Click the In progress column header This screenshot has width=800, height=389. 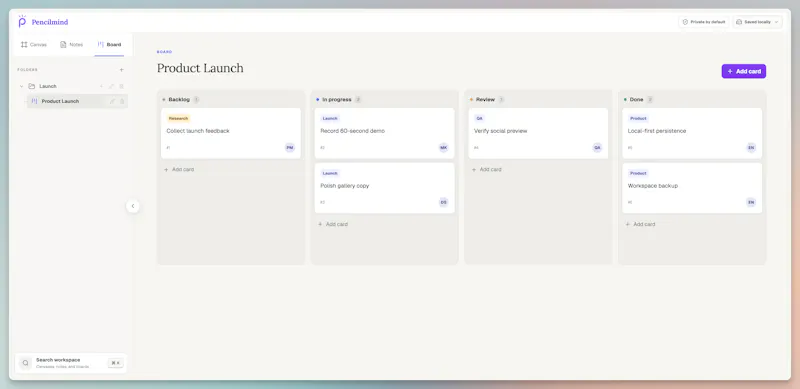coord(337,100)
